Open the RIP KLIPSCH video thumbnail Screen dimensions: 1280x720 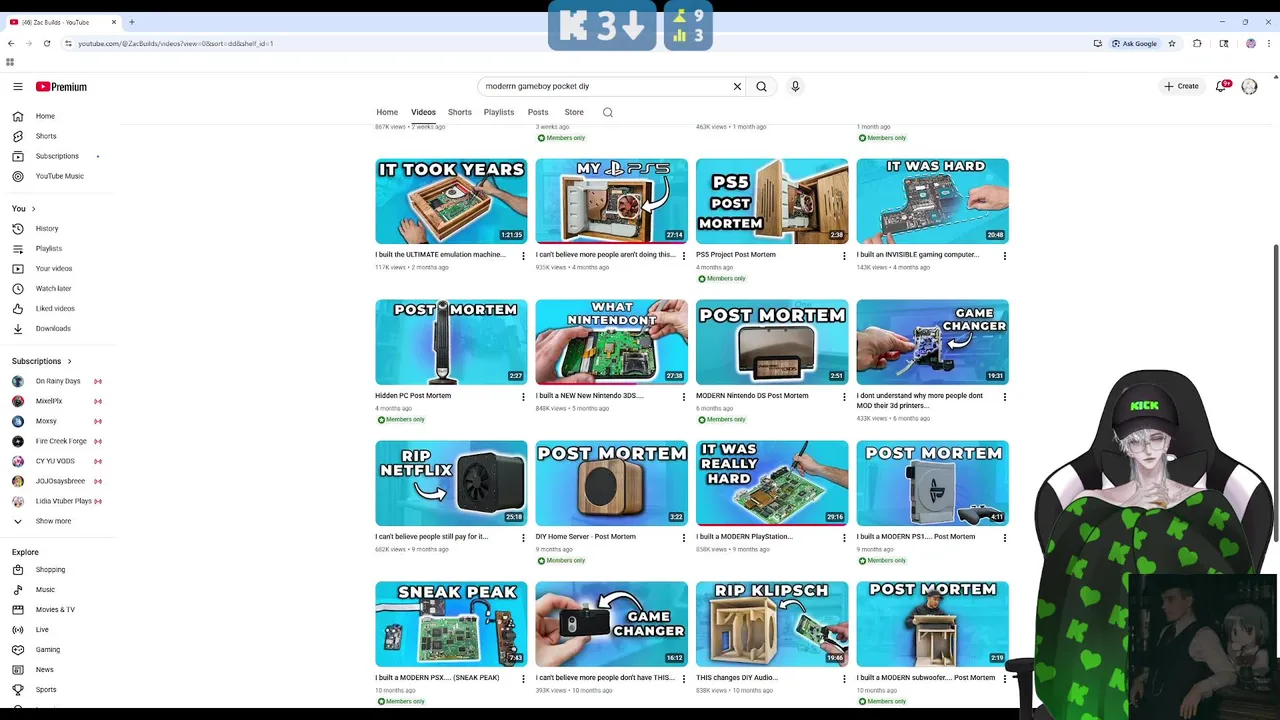point(772,624)
